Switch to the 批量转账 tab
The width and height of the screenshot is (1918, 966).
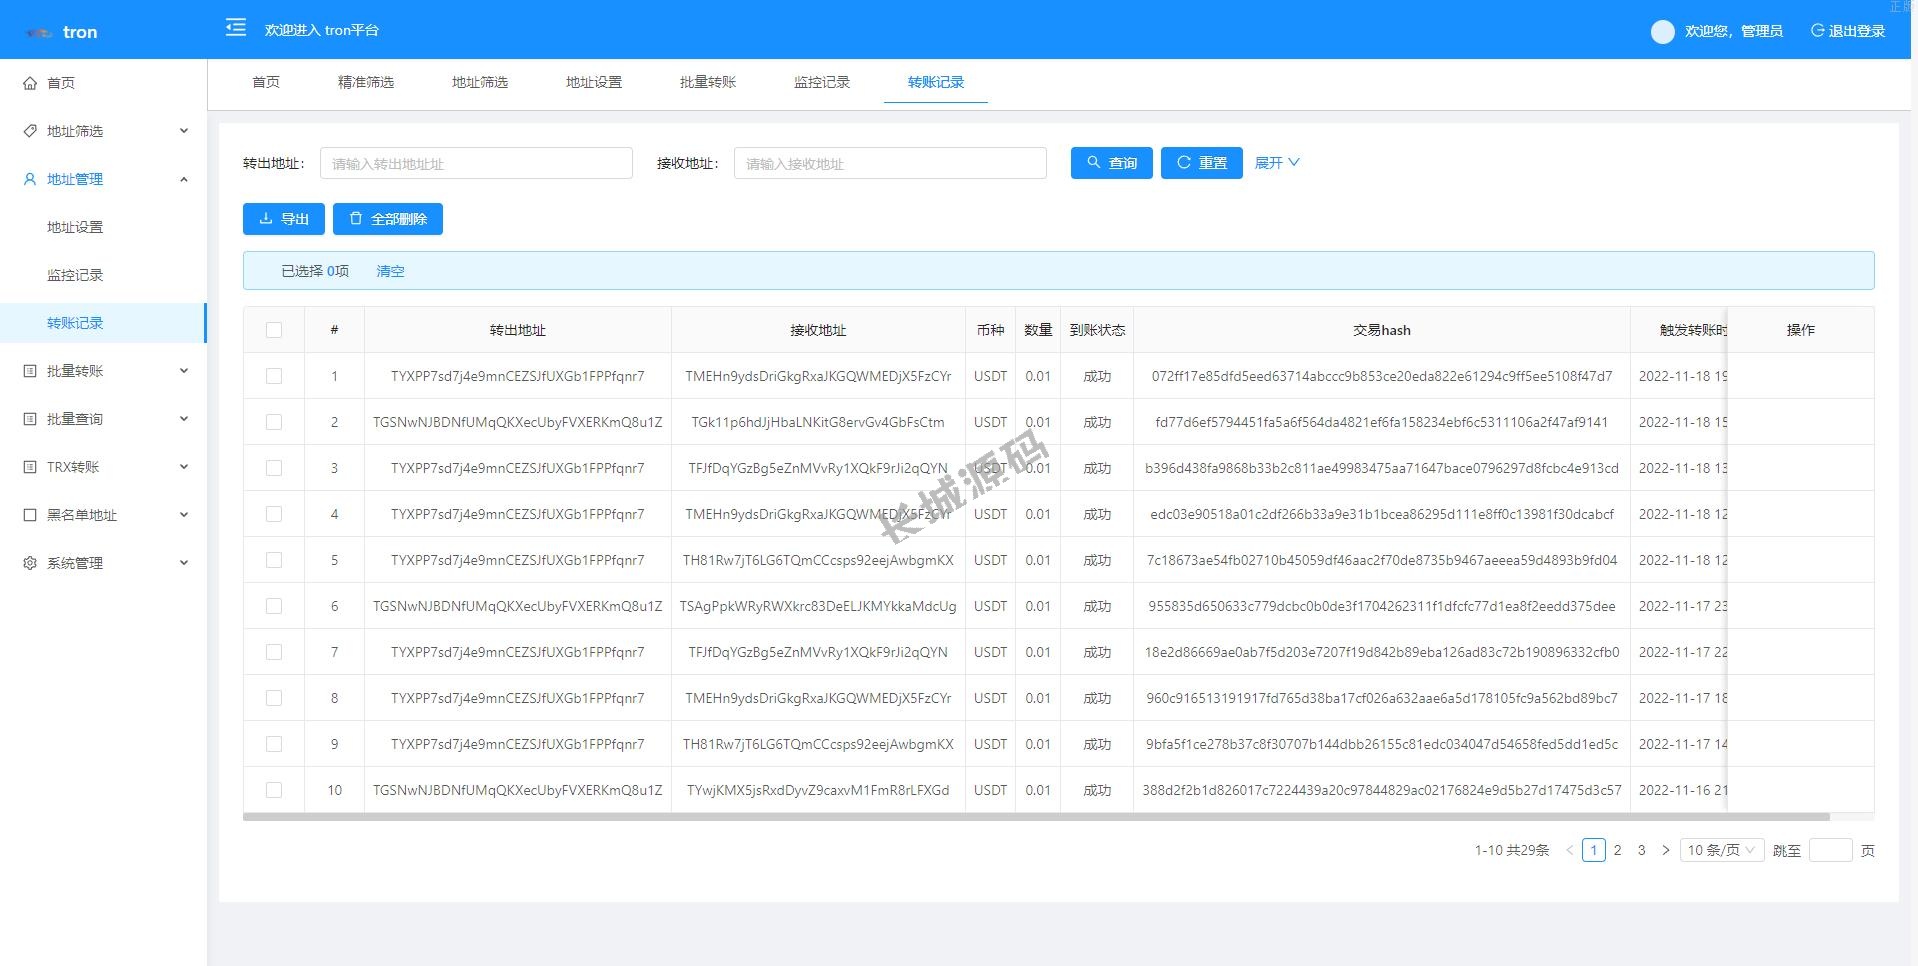[x=708, y=82]
